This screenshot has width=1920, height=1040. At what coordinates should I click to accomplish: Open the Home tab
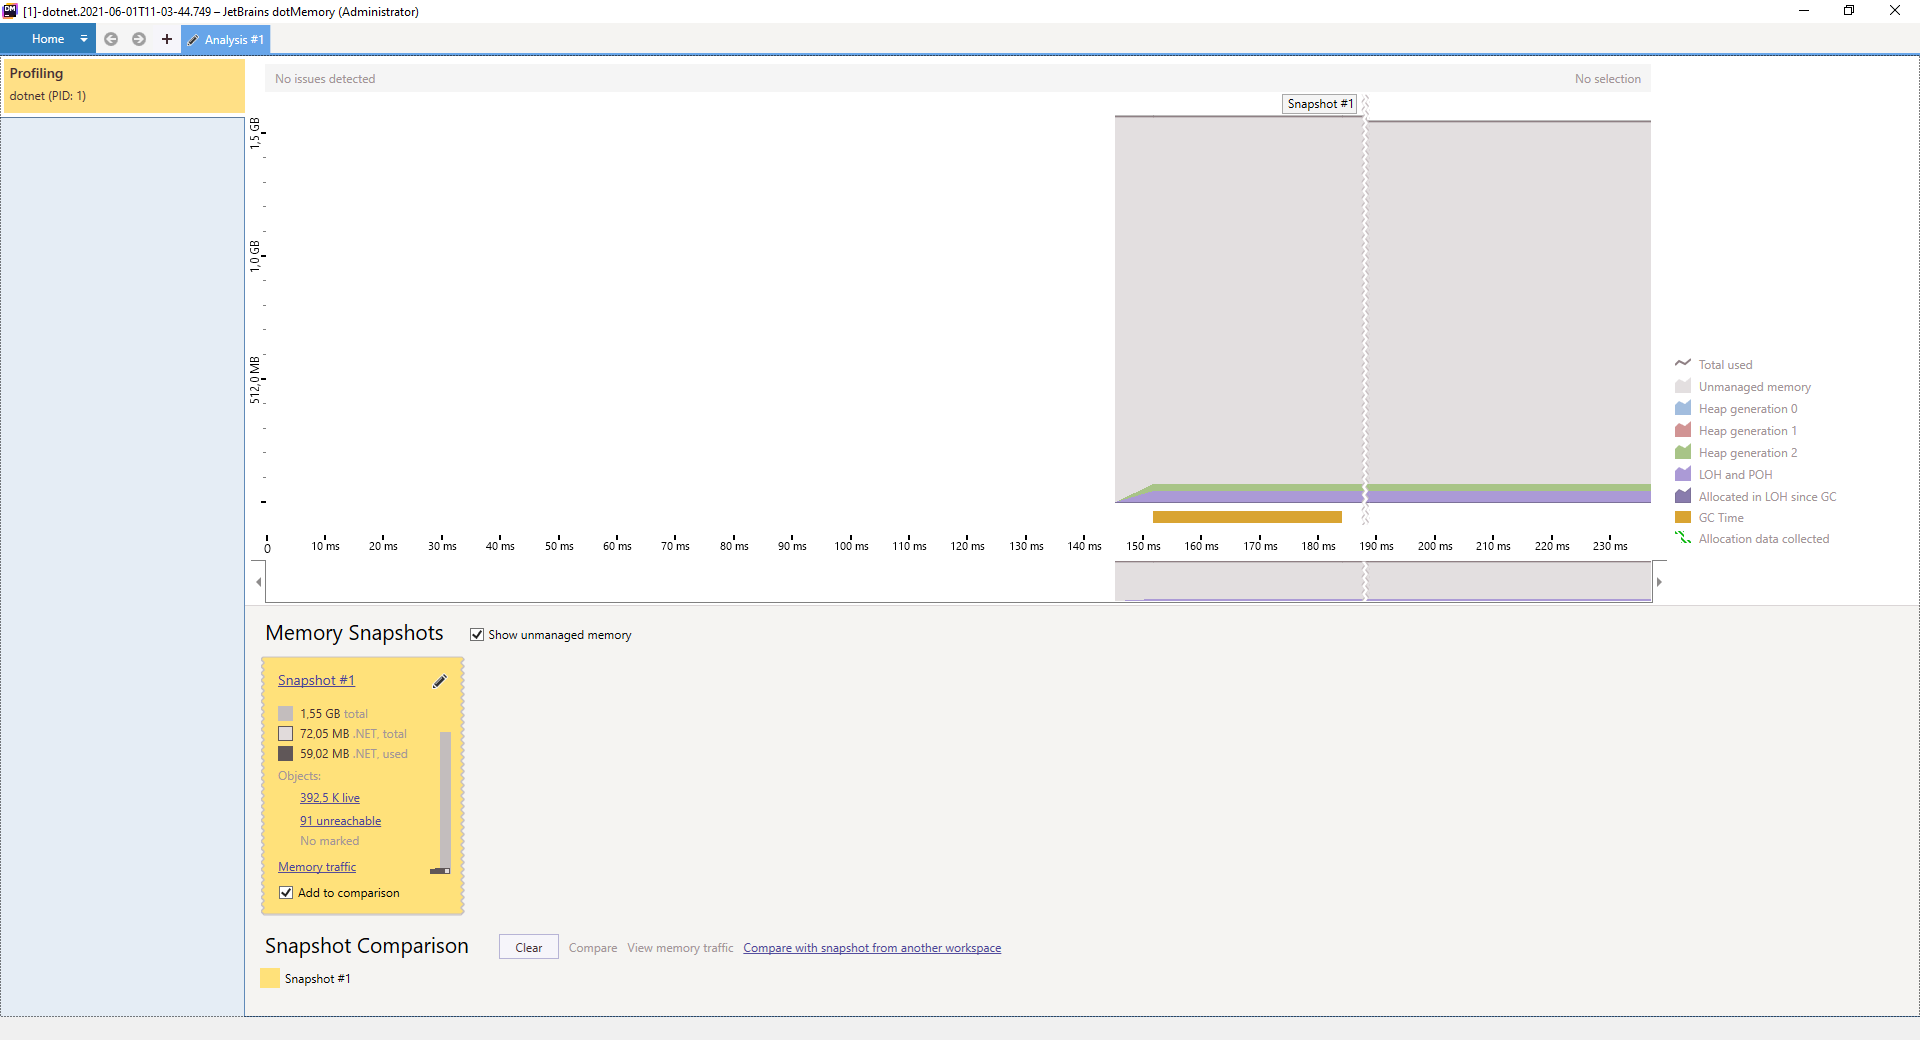[47, 39]
